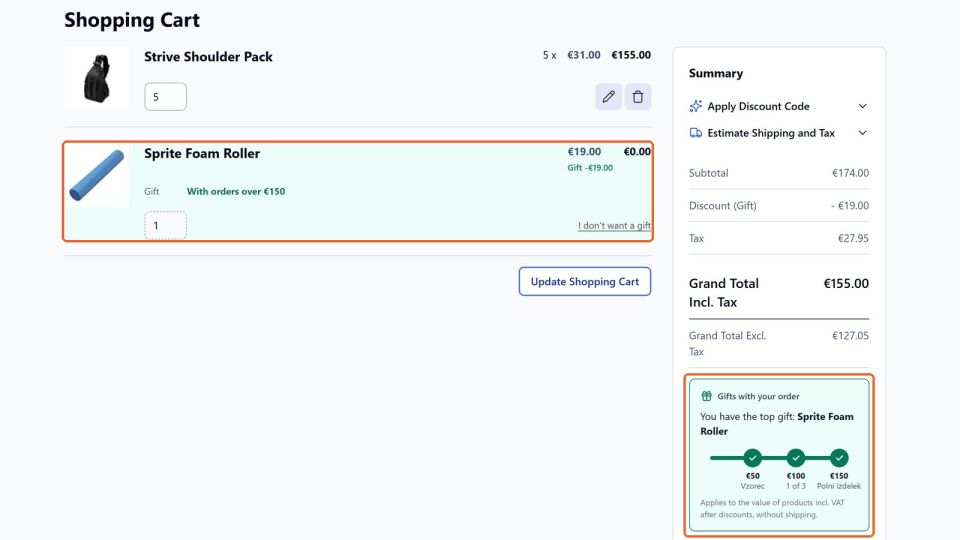
Task: Click "With orders over €150" gift text
Action: coord(236,192)
